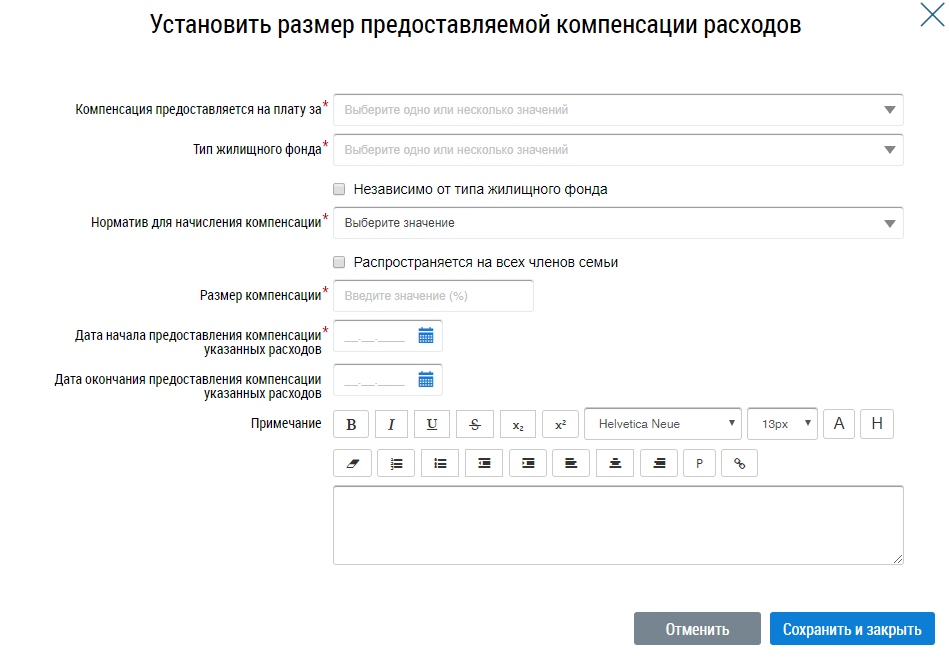949x661 pixels.
Task: Center-align the note text
Action: click(x=615, y=463)
